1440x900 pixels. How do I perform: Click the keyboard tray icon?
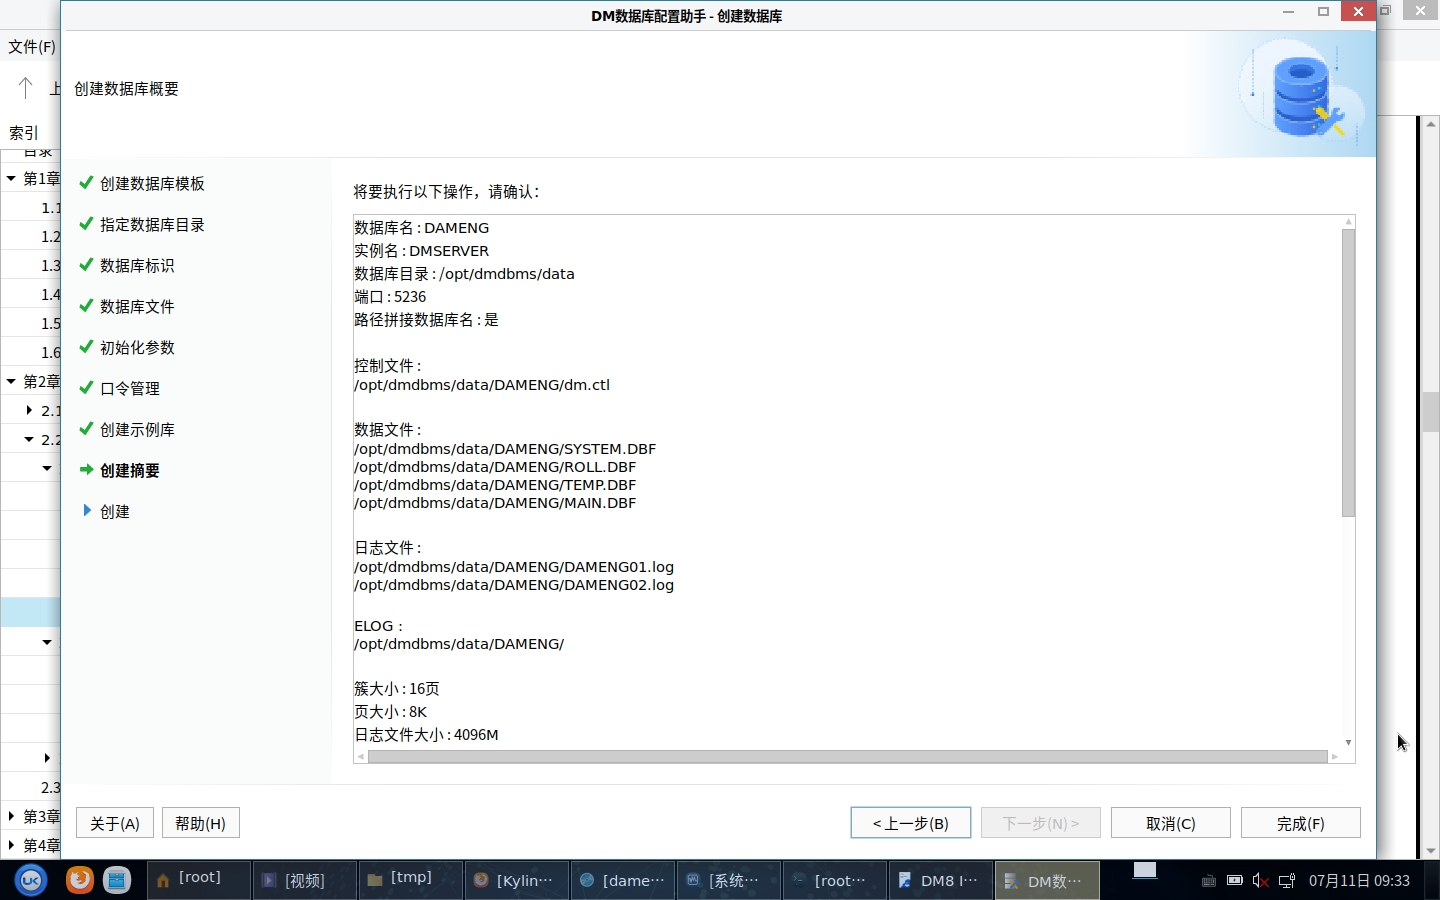pos(1208,881)
